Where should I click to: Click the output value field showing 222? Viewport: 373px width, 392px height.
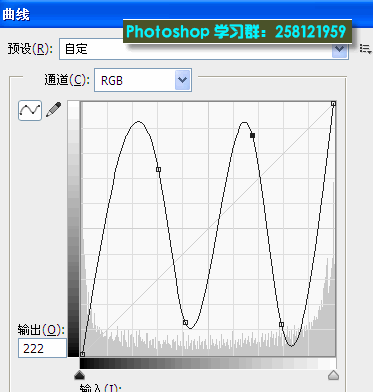click(x=42, y=348)
